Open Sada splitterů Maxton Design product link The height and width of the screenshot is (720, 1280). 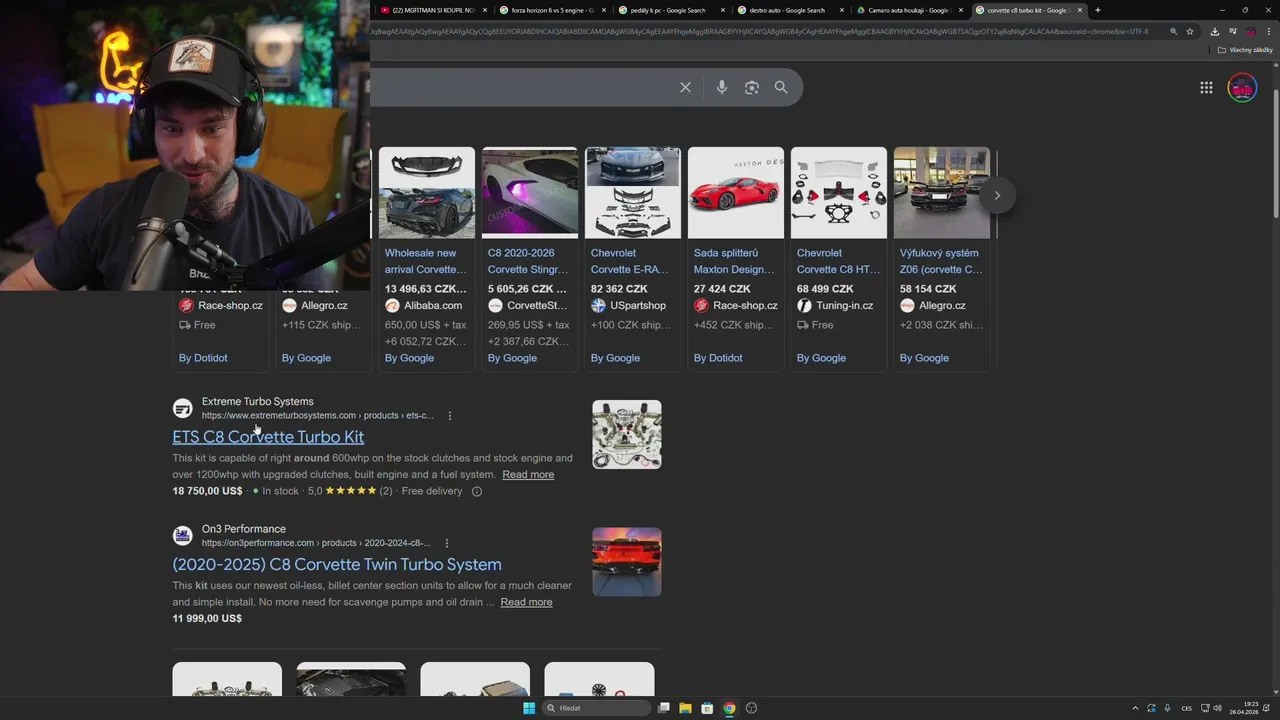click(734, 261)
